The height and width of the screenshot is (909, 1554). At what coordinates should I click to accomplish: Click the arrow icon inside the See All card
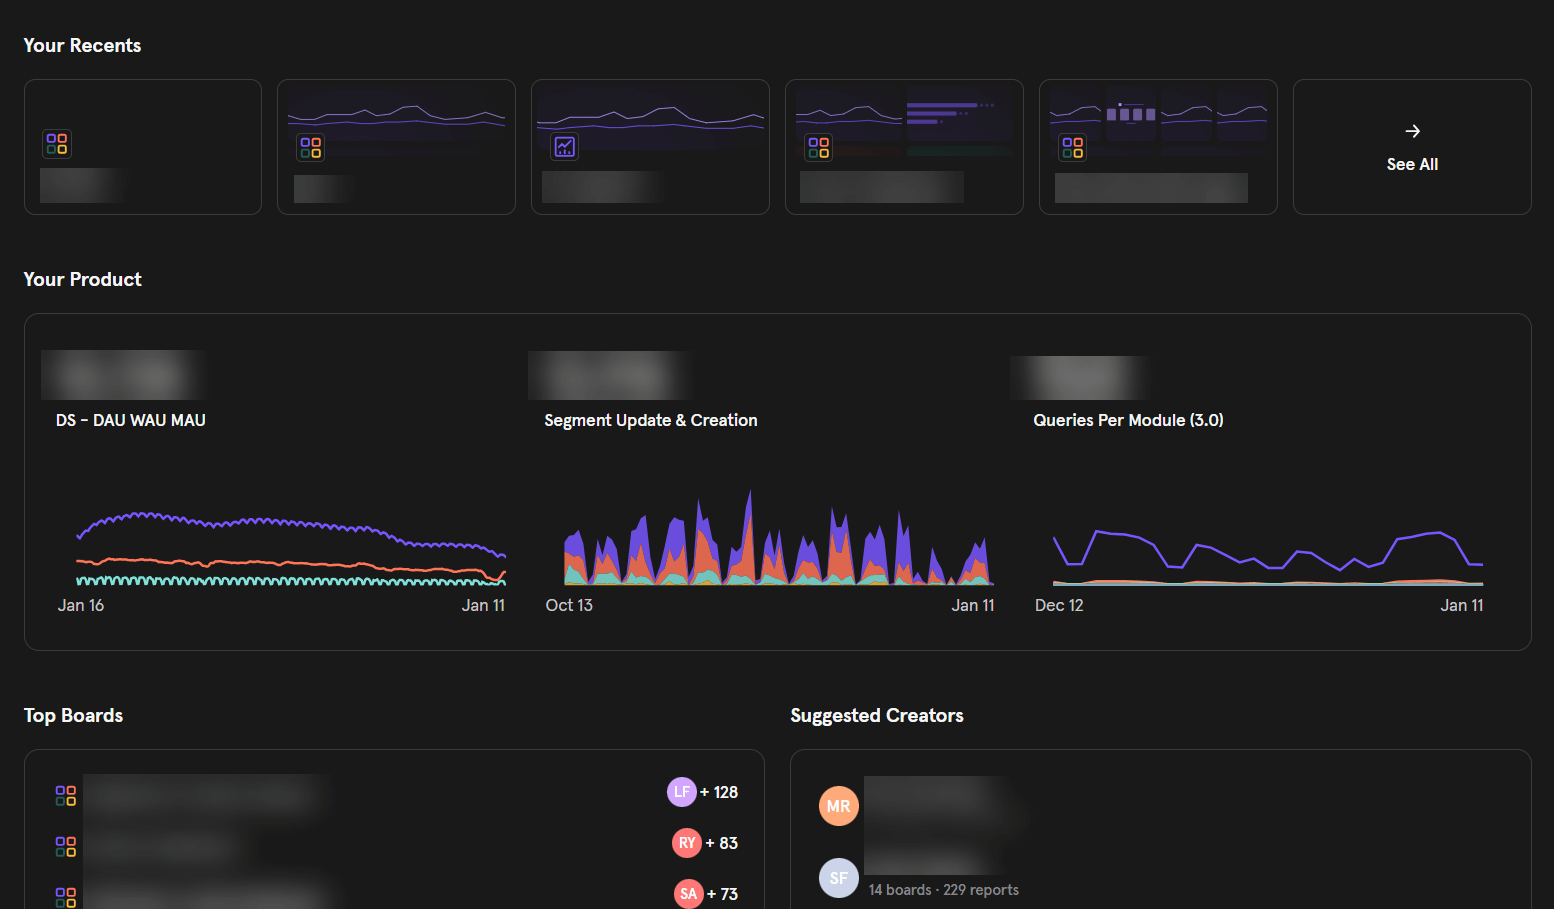point(1412,130)
